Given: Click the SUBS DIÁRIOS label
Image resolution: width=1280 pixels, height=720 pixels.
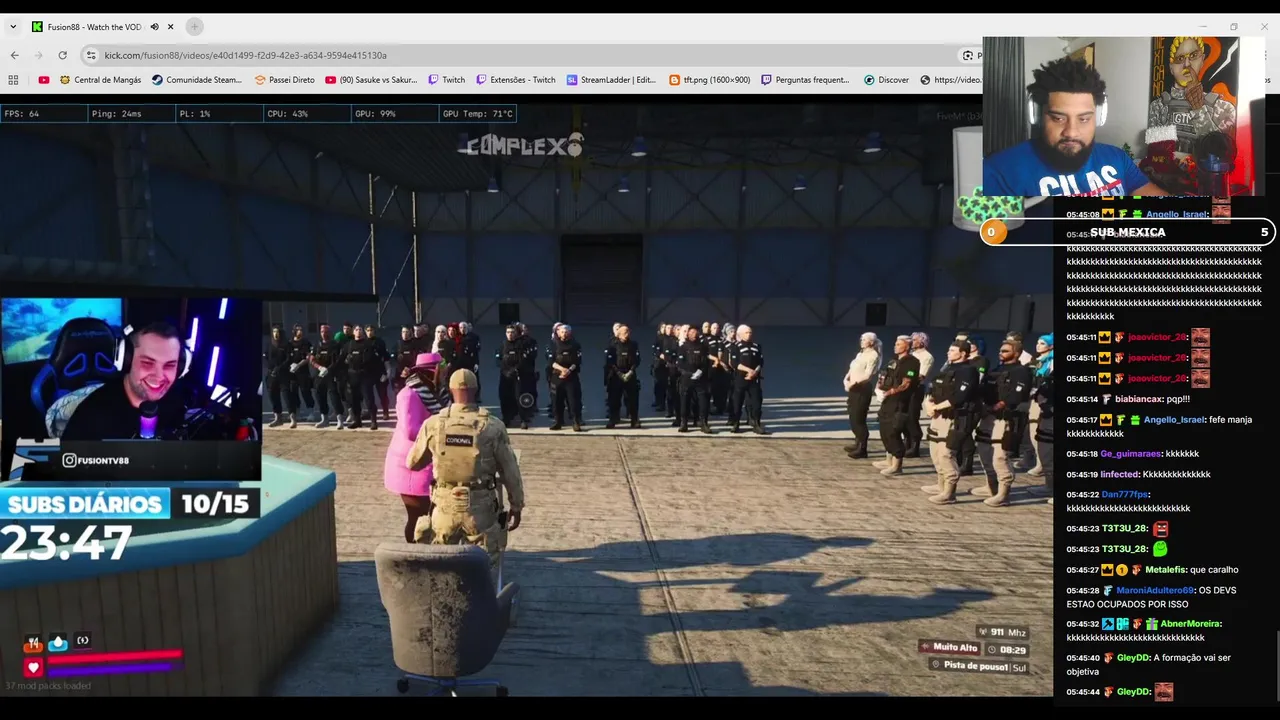Looking at the screenshot, I should pos(85,503).
